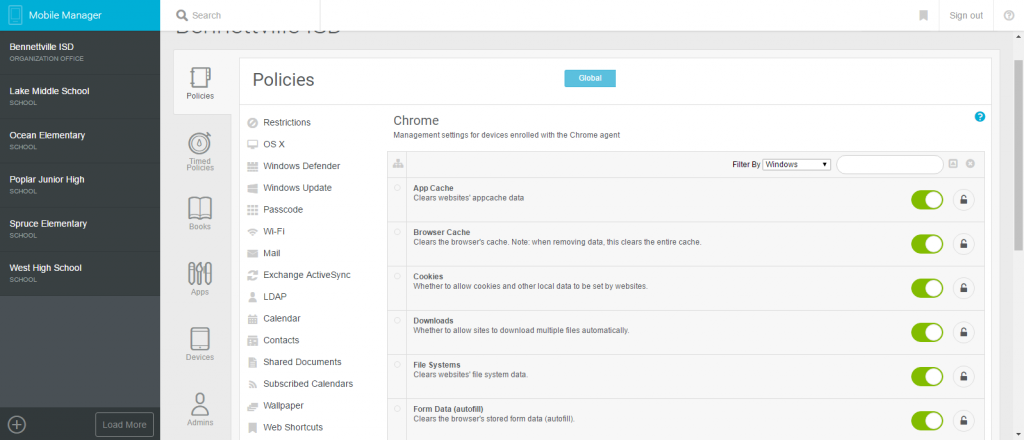Toggle the Downloads switch
The width and height of the screenshot is (1024, 440).
pyautogui.click(x=927, y=332)
